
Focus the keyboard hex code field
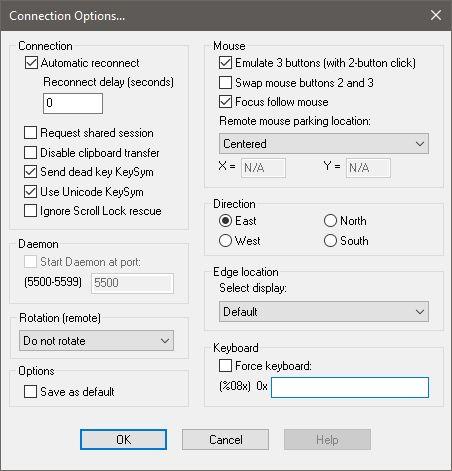[x=350, y=388]
